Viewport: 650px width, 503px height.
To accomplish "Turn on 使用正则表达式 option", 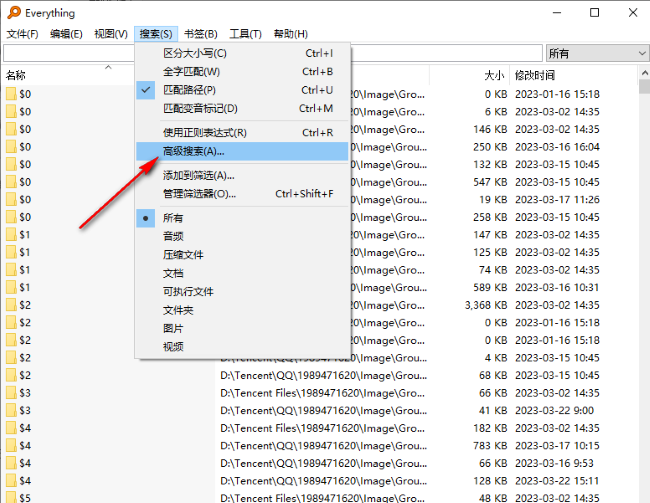I will 204,132.
